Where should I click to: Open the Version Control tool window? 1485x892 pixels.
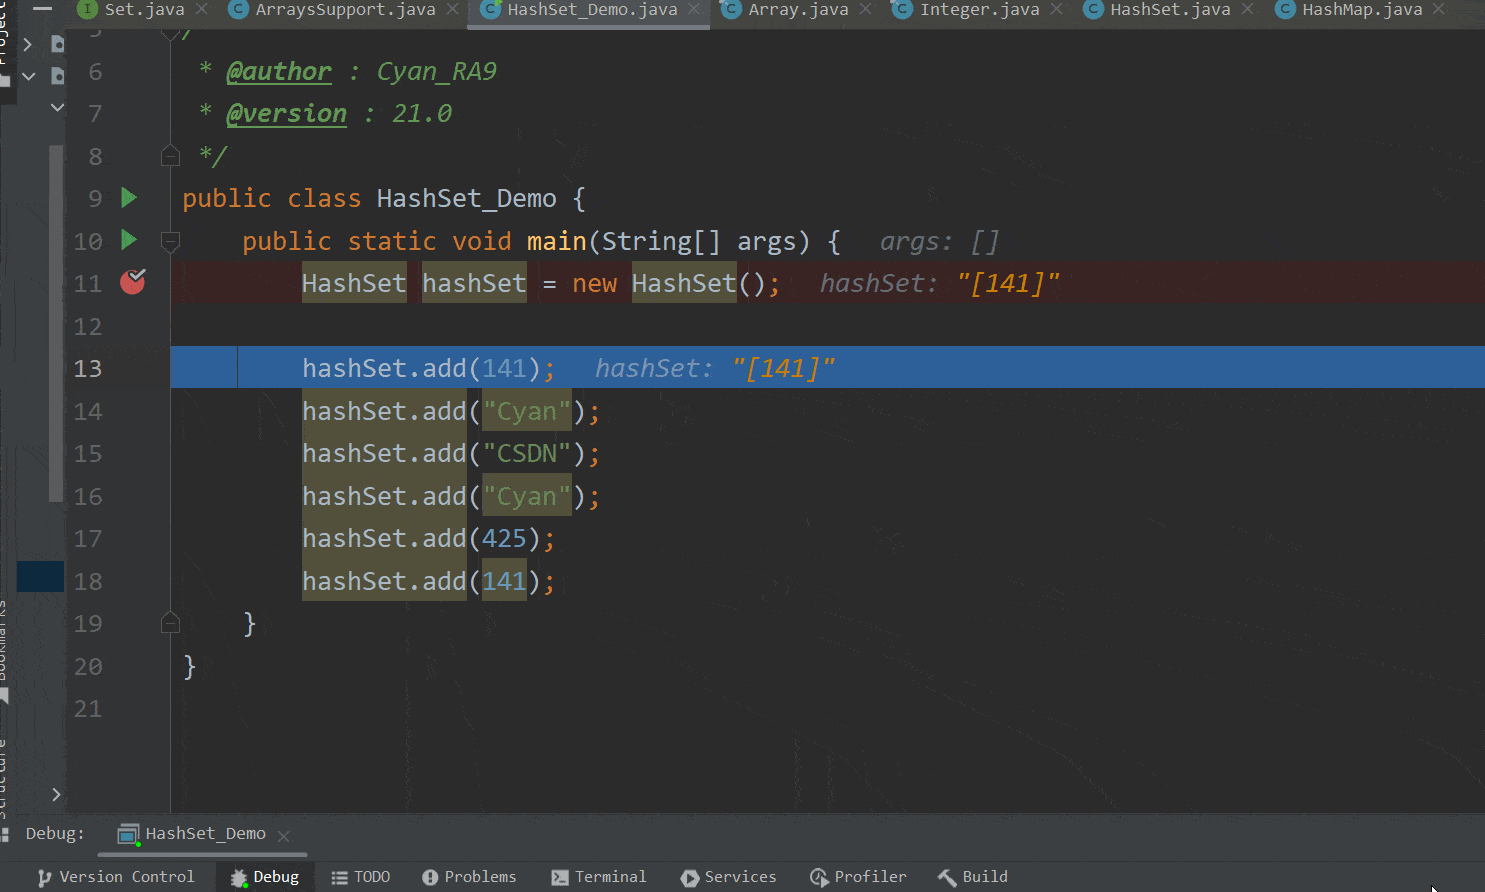[x=116, y=877]
